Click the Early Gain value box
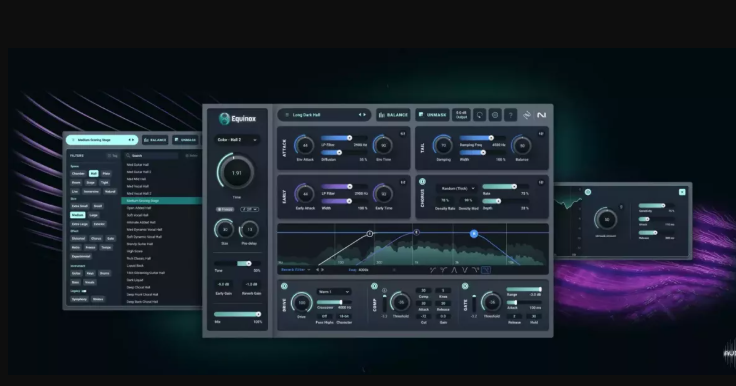This screenshot has height=386, width=736. point(223,285)
